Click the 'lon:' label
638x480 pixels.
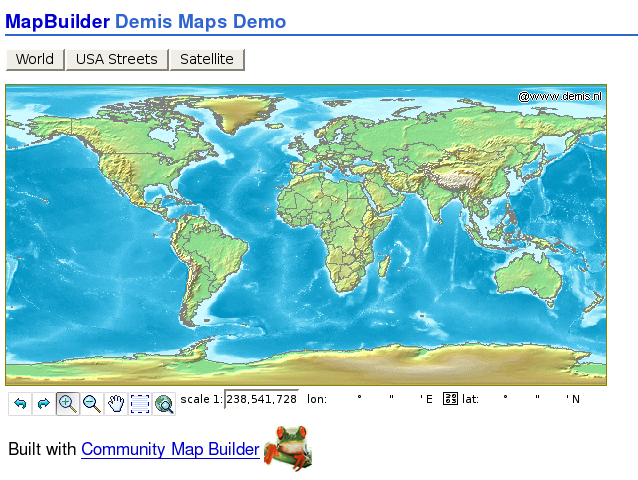click(x=317, y=399)
